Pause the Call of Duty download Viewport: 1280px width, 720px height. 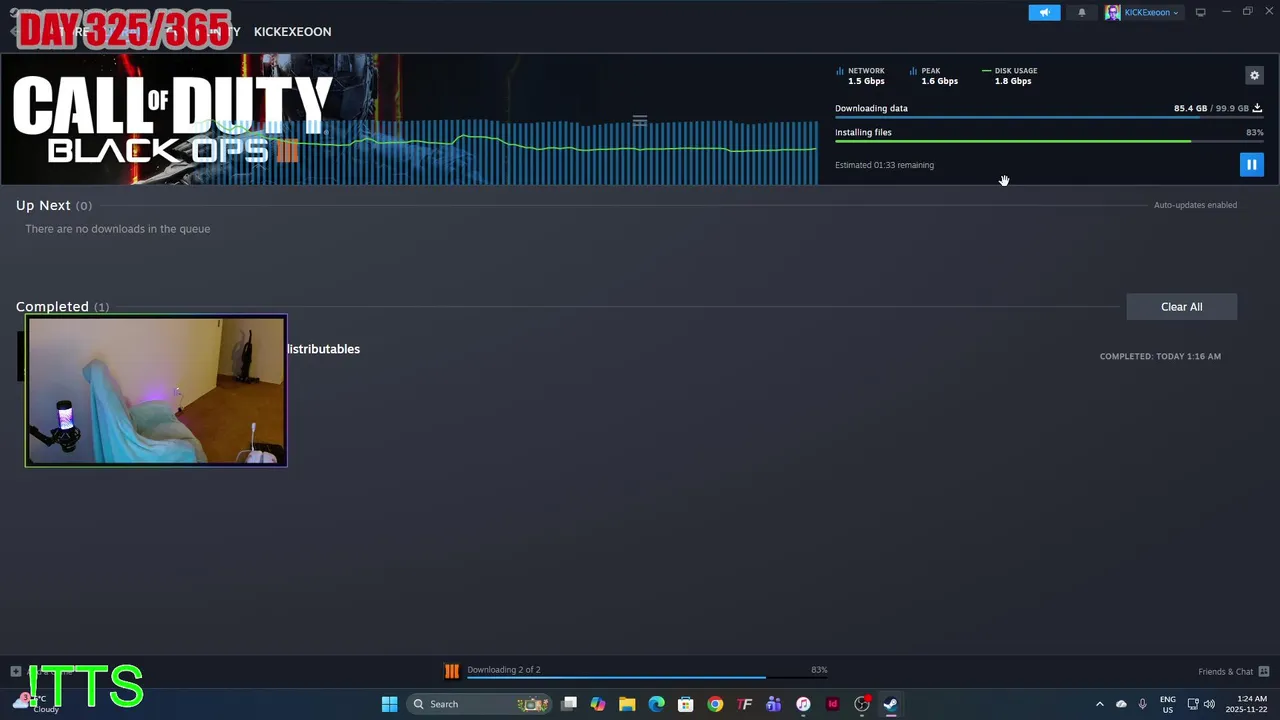(1251, 165)
